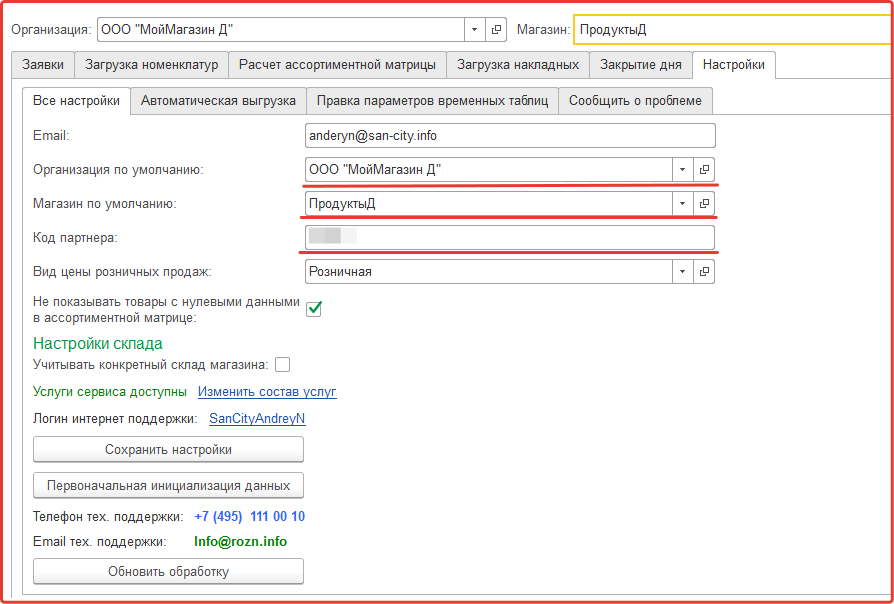Open the Загрузка номенклатур tab

pyautogui.click(x=151, y=65)
